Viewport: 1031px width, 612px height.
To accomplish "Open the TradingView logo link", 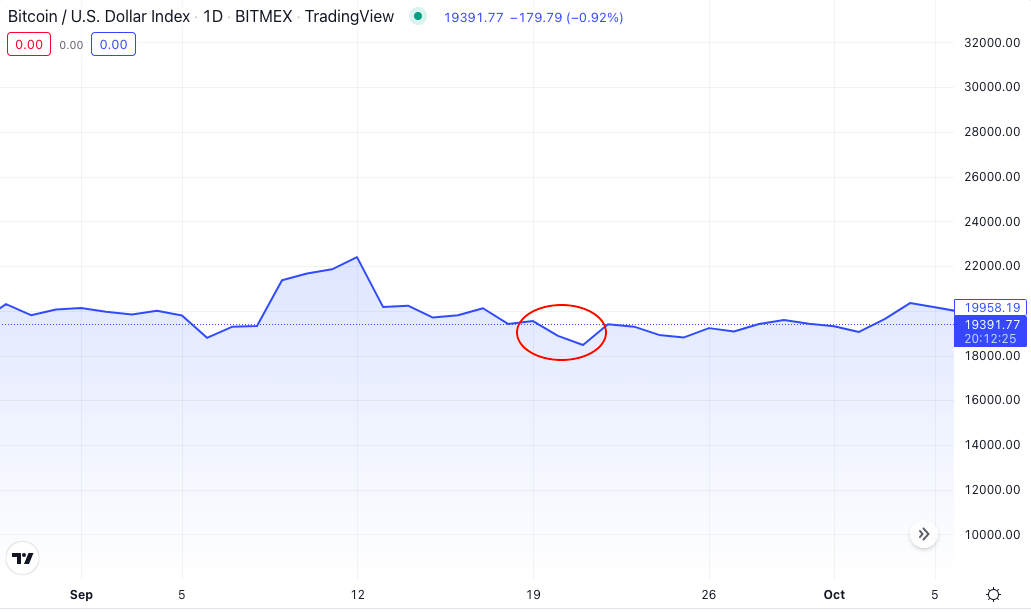I will (22, 558).
